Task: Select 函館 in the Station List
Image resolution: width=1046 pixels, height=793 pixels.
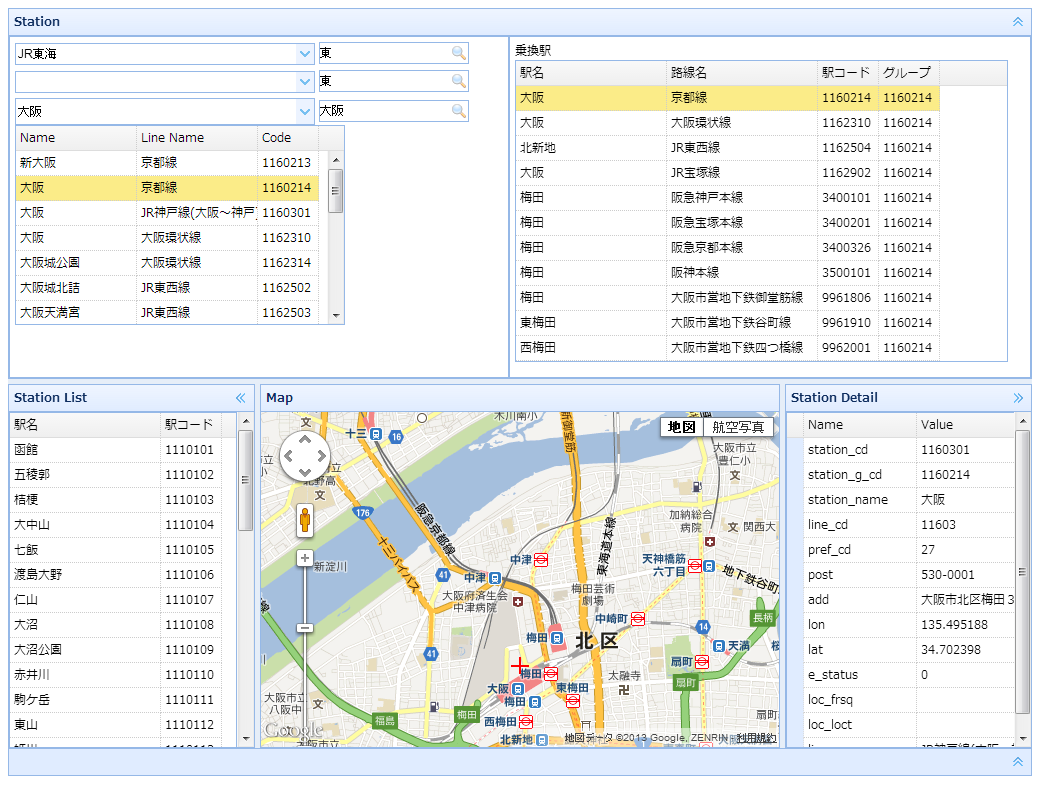Action: [x=85, y=450]
